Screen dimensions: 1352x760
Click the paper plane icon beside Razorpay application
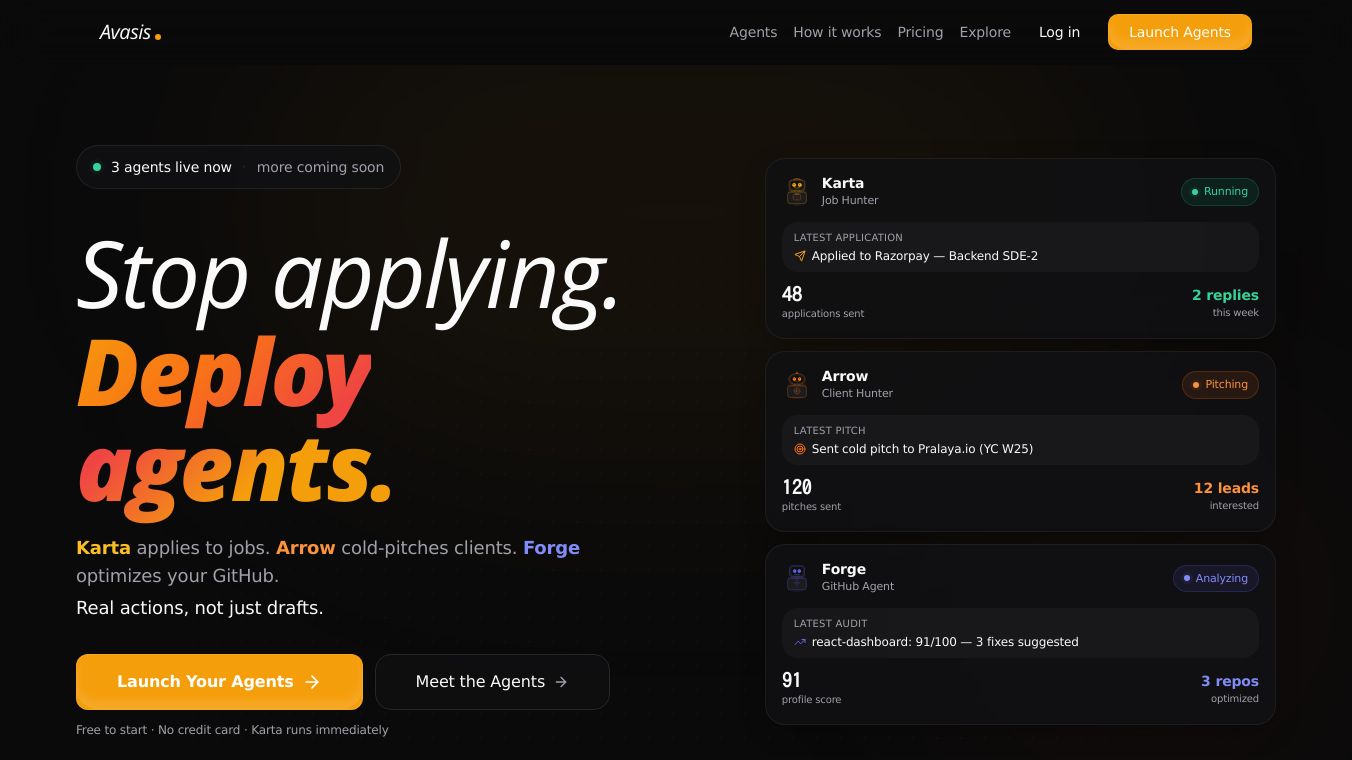click(x=800, y=256)
